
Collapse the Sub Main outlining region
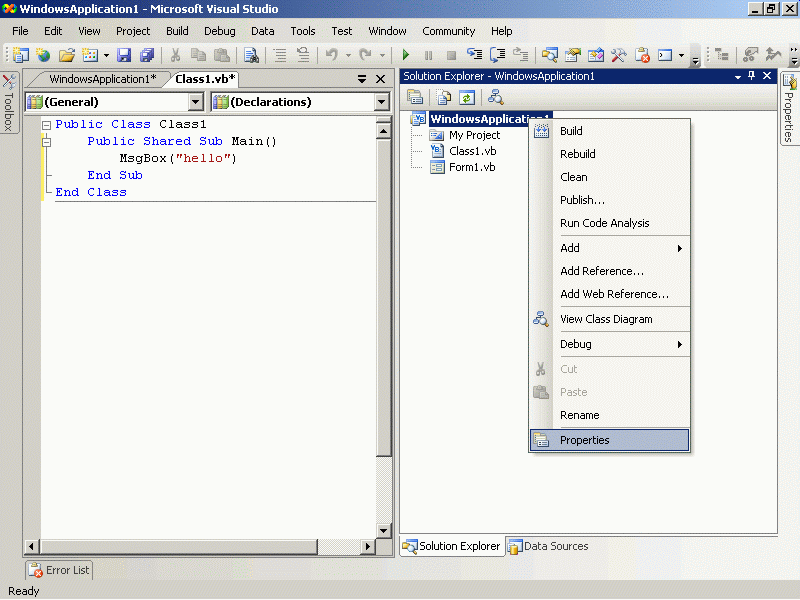pyautogui.click(x=46, y=142)
